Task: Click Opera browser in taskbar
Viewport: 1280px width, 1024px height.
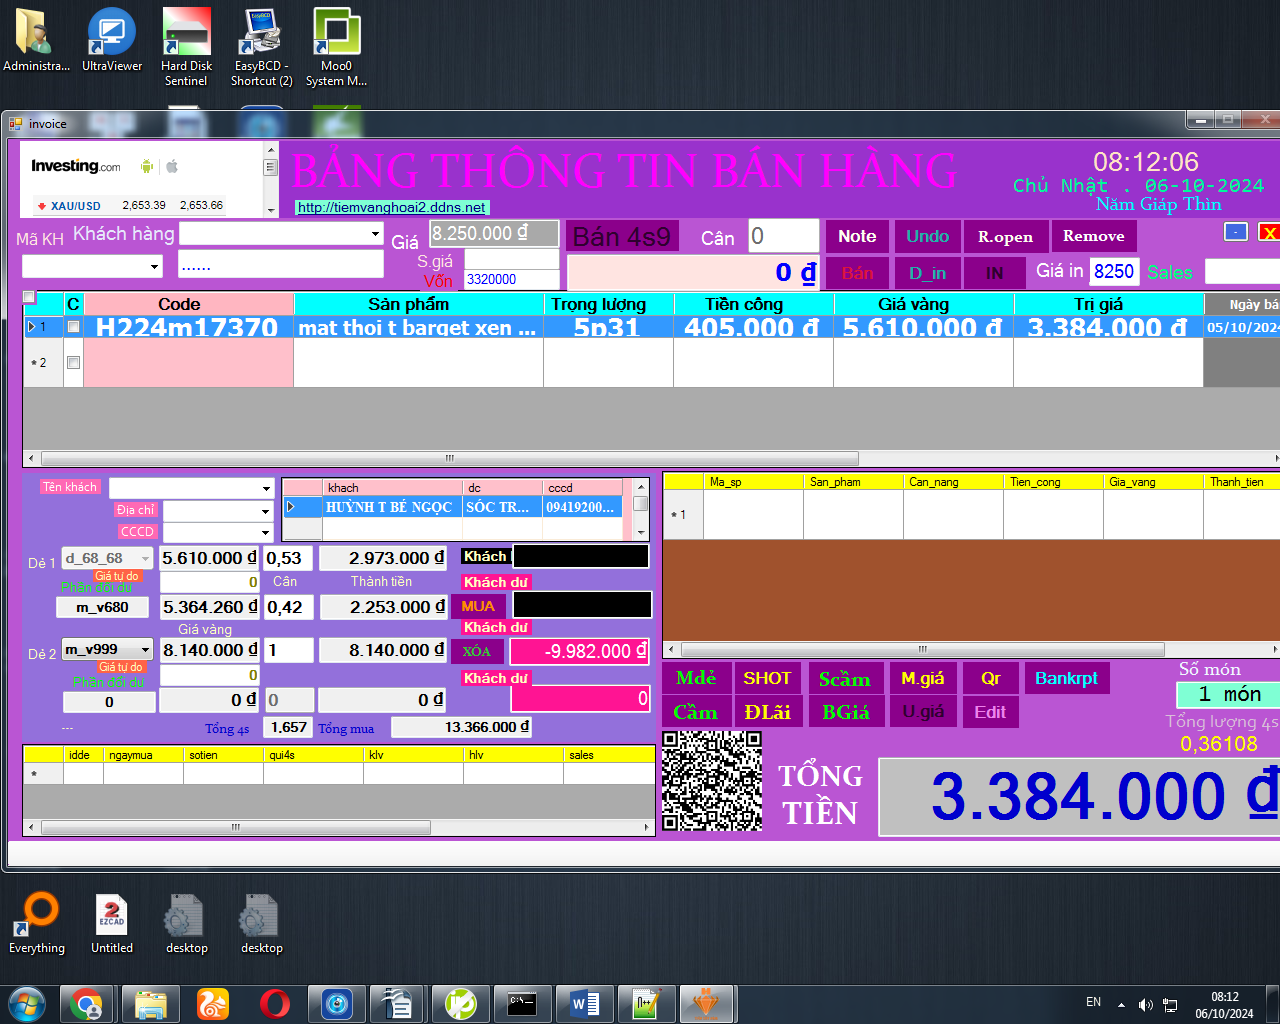Action: pyautogui.click(x=275, y=1003)
